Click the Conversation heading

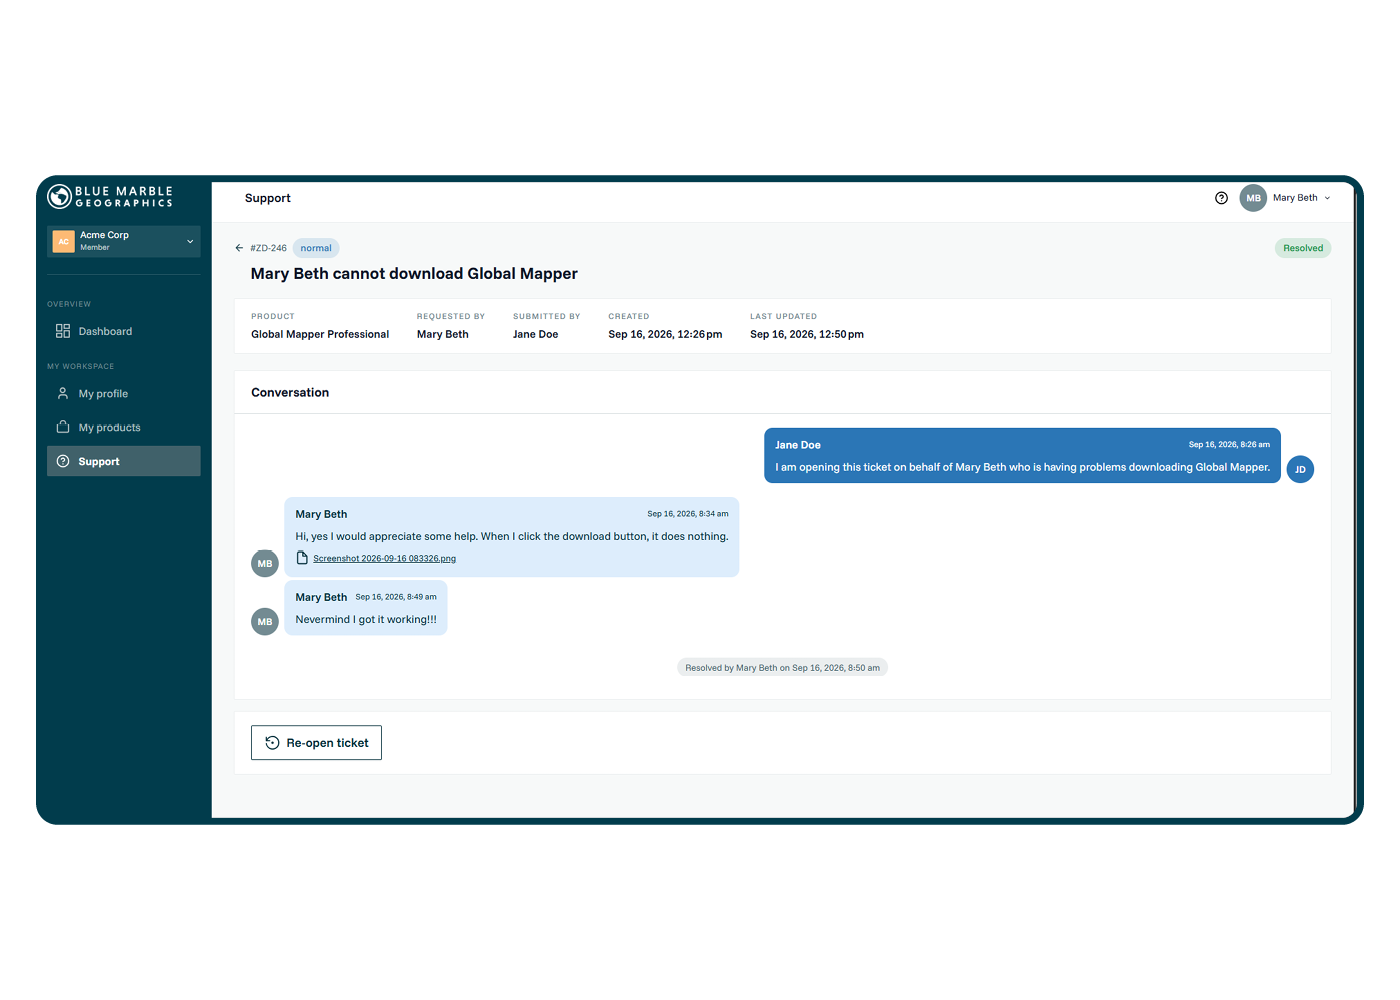[x=290, y=393]
